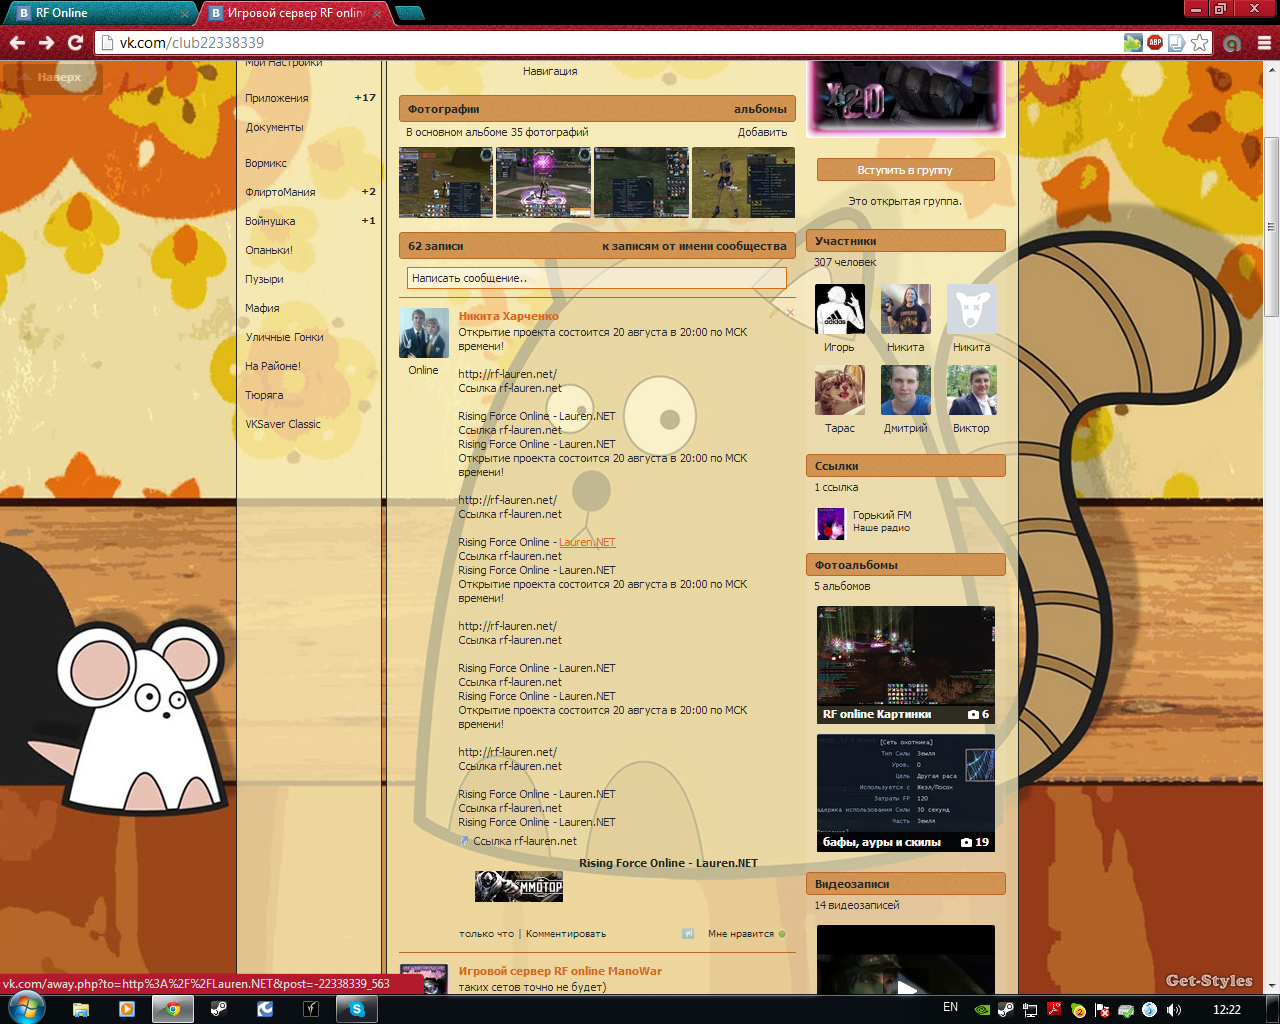This screenshot has height=1024, width=1280.
Task: Open the NVIDIA tray icon
Action: pyautogui.click(x=982, y=1010)
